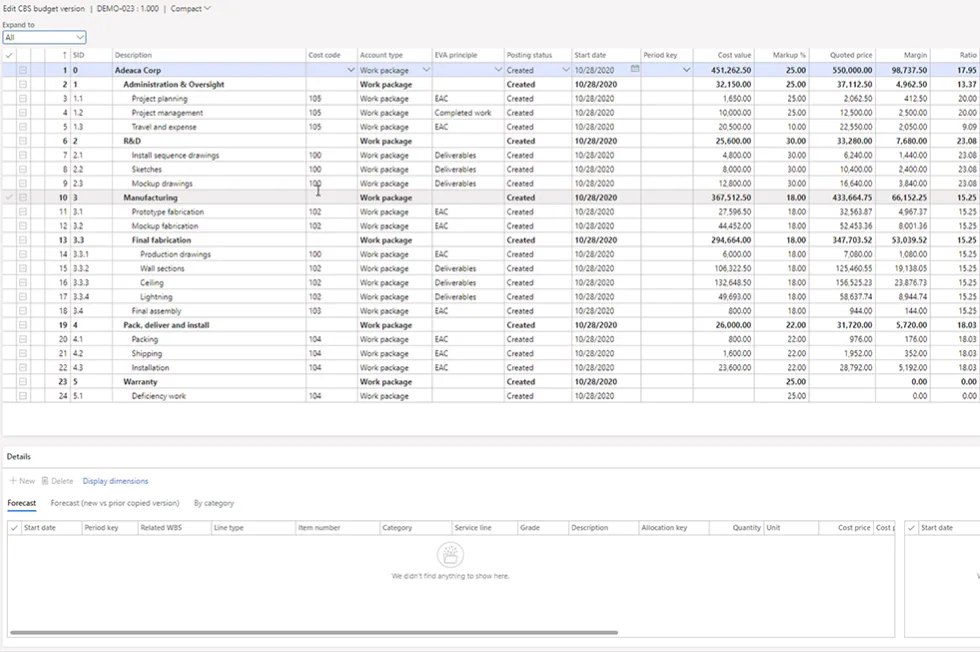Image resolution: width=980 pixels, height=652 pixels.
Task: Sort by the Quoted price column header
Action: click(x=851, y=55)
